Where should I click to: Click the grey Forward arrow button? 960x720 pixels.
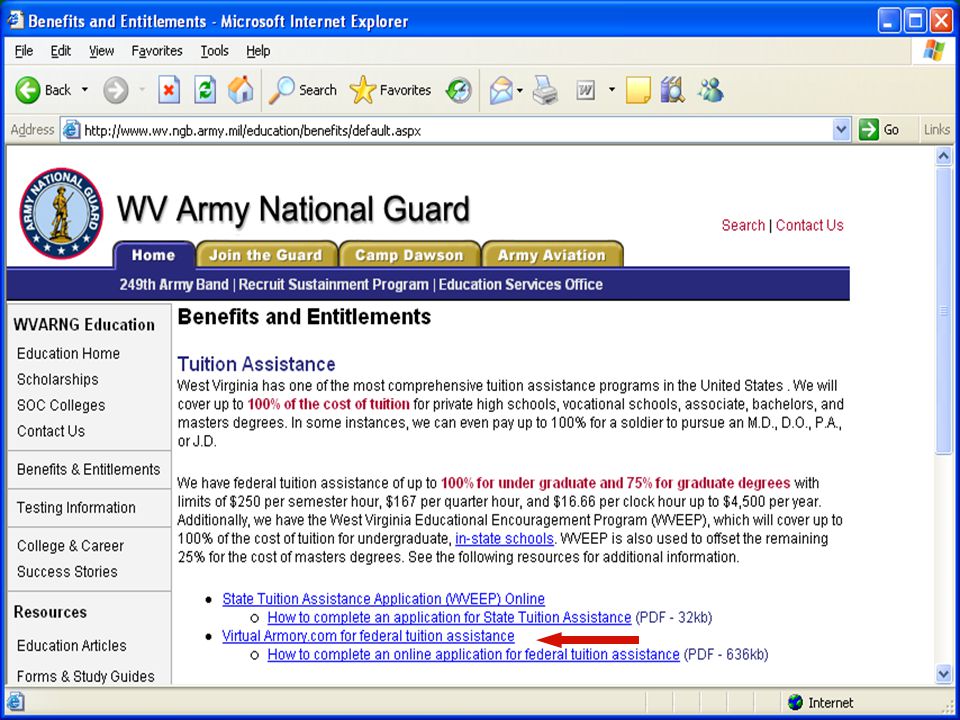(x=115, y=91)
